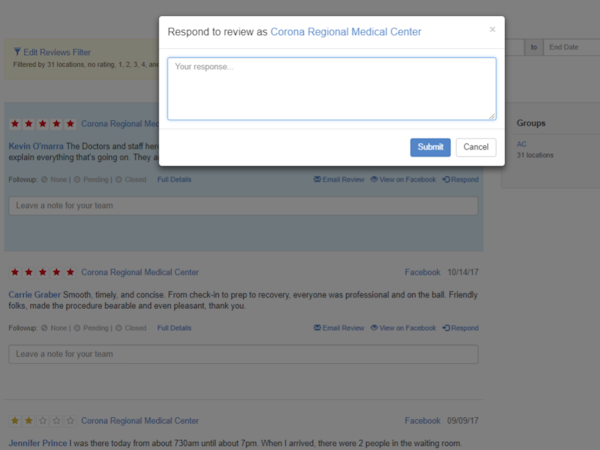
Task: Open the AC group link
Action: 521,144
